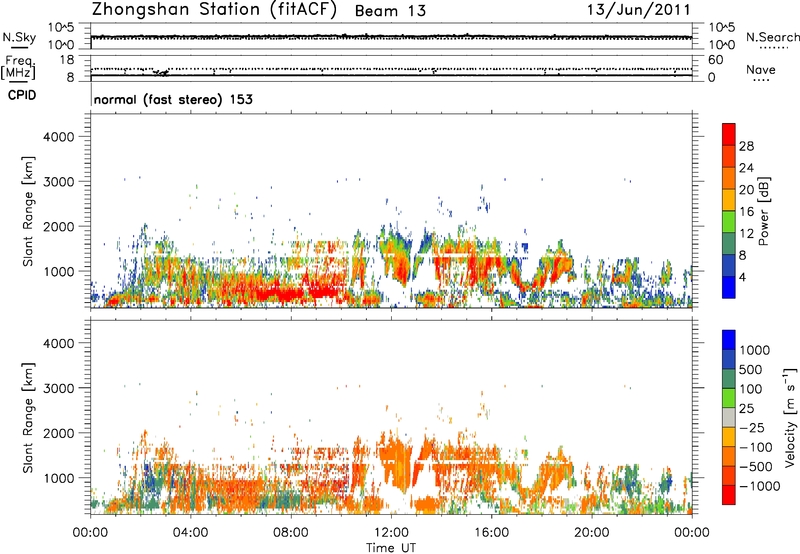Pick the red bottom segment of velocity colorbar
The width and height of the screenshot is (800, 554).
729,495
